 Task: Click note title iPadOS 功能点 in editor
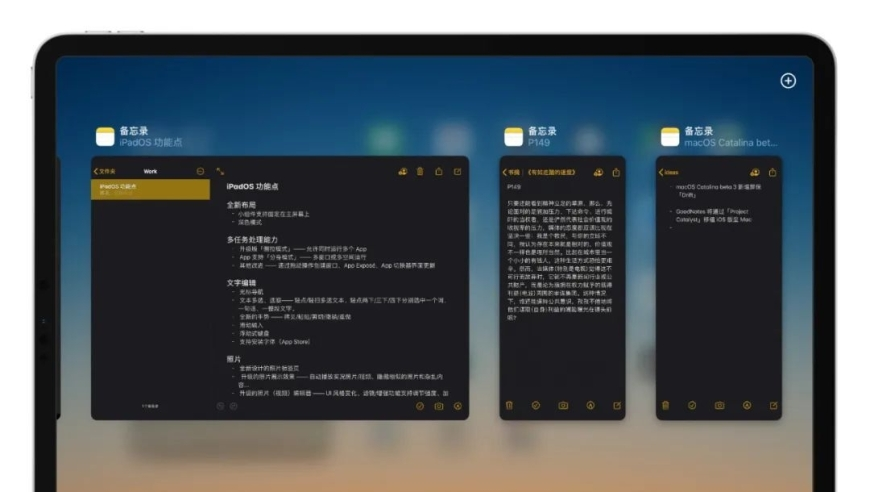click(x=252, y=186)
